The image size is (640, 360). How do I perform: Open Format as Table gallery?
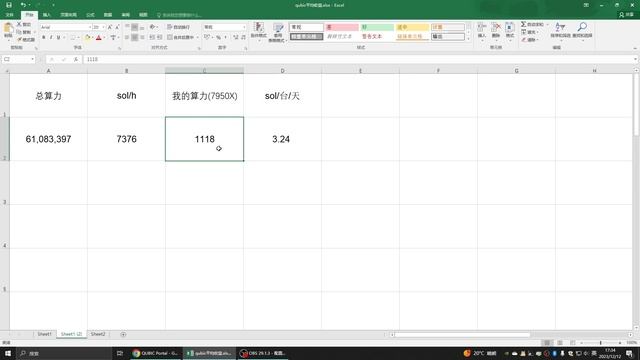278,32
